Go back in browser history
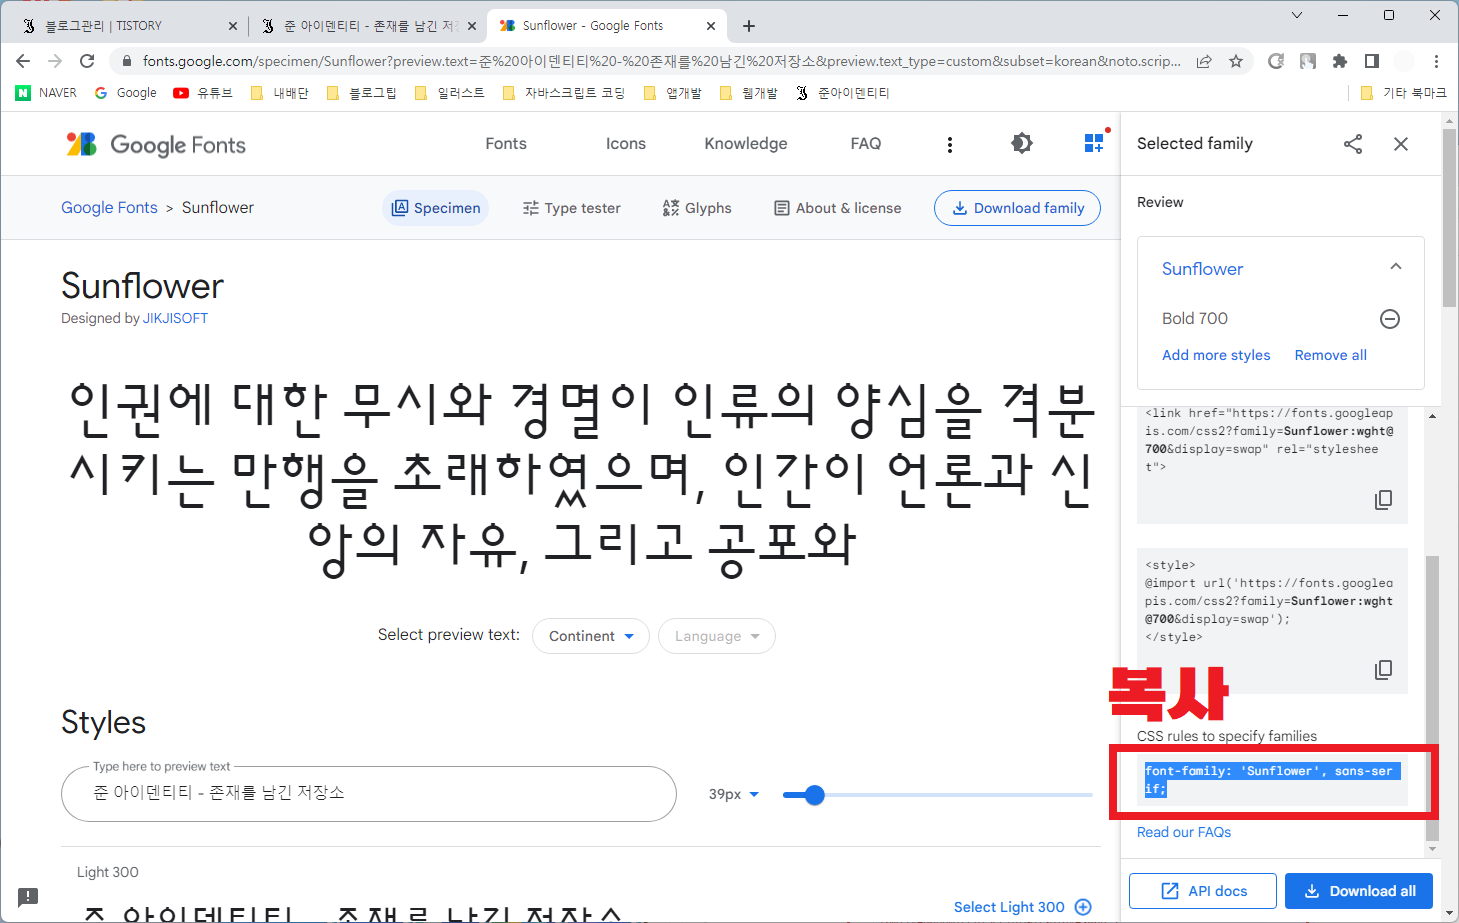 click(23, 61)
